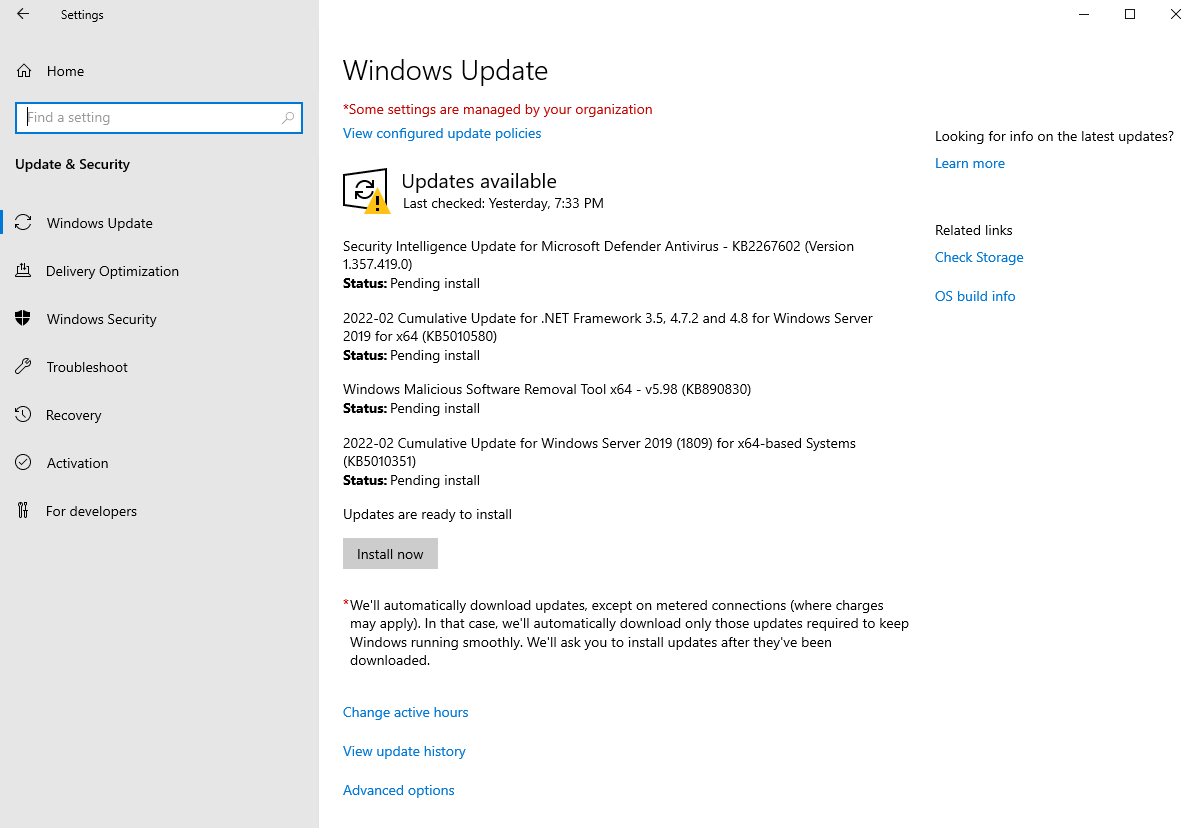Select the Malicious Software Removal Tool KB890830 entry
Image resolution: width=1198 pixels, height=828 pixels.
pos(547,399)
